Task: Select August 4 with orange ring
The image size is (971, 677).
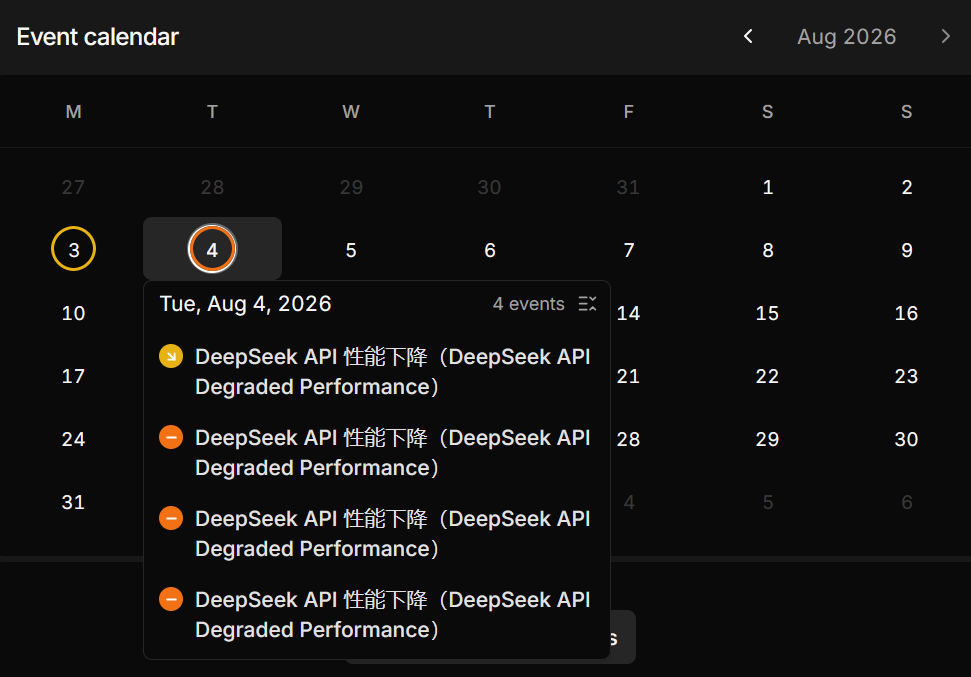Action: click(212, 249)
